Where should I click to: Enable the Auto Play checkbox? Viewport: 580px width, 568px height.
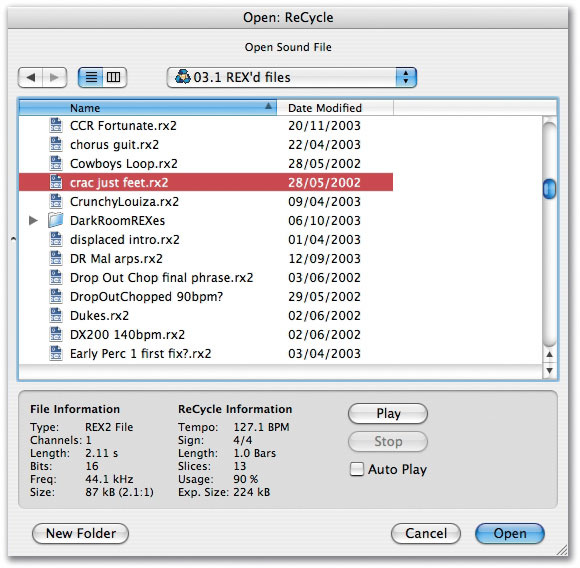pos(357,469)
